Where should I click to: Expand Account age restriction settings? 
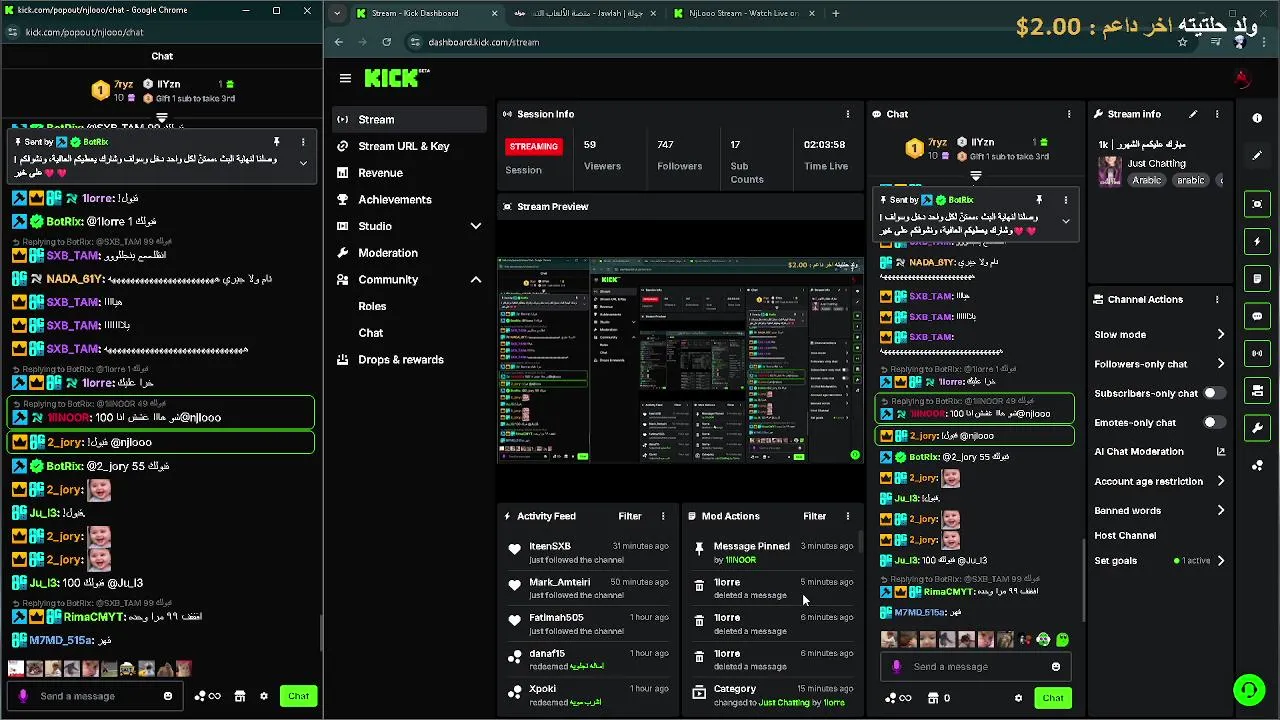(1220, 481)
